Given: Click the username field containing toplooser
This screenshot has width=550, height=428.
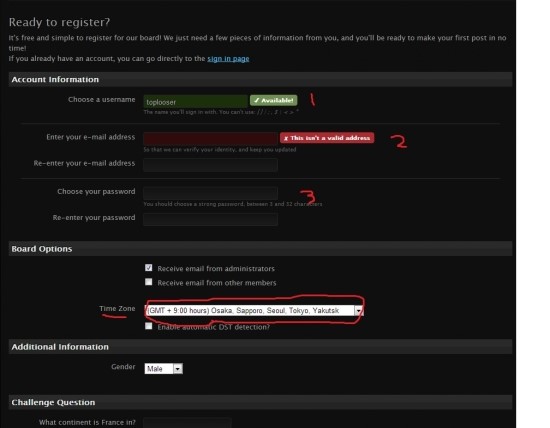Looking at the screenshot, I should click(x=196, y=102).
